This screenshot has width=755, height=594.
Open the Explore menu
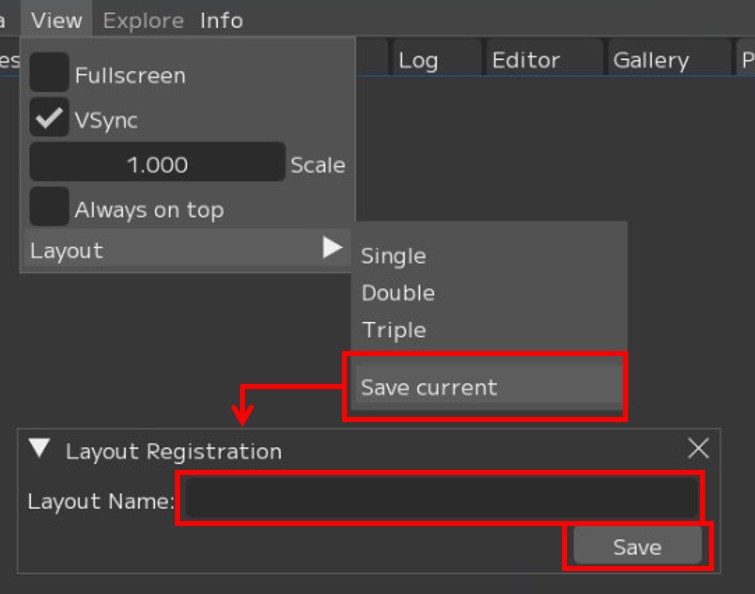pos(143,20)
